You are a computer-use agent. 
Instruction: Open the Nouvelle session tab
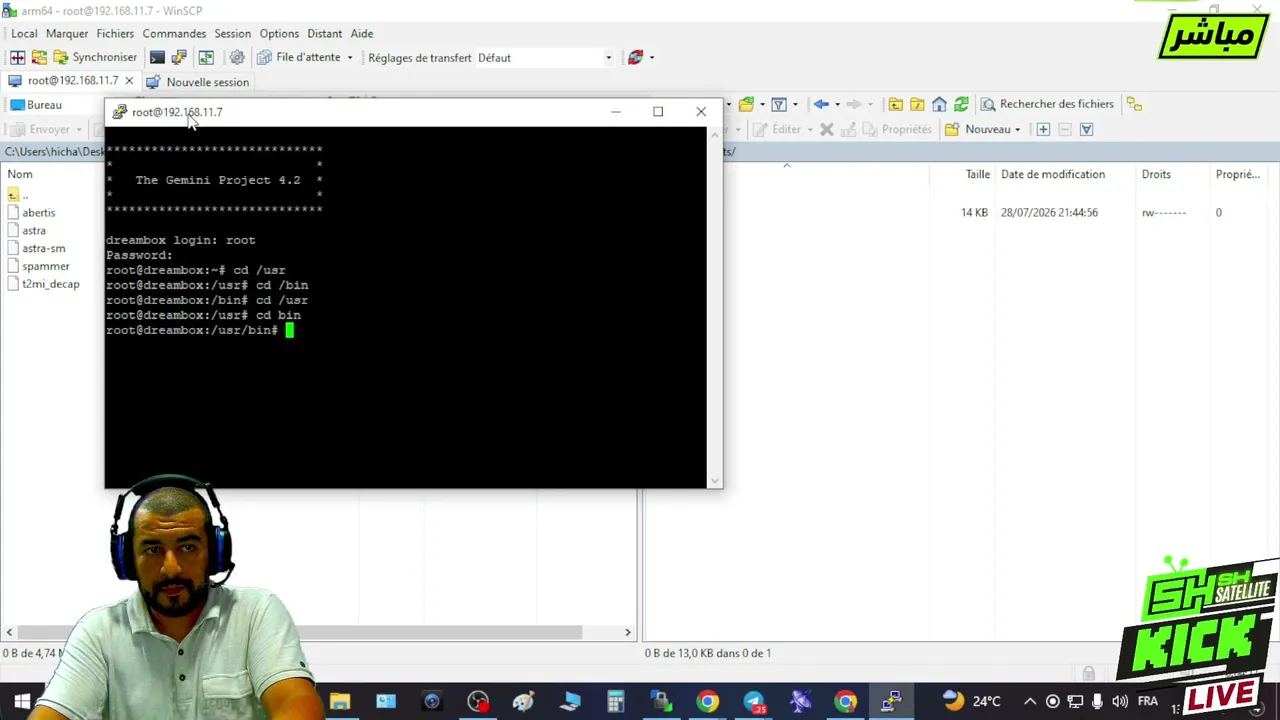tap(198, 82)
